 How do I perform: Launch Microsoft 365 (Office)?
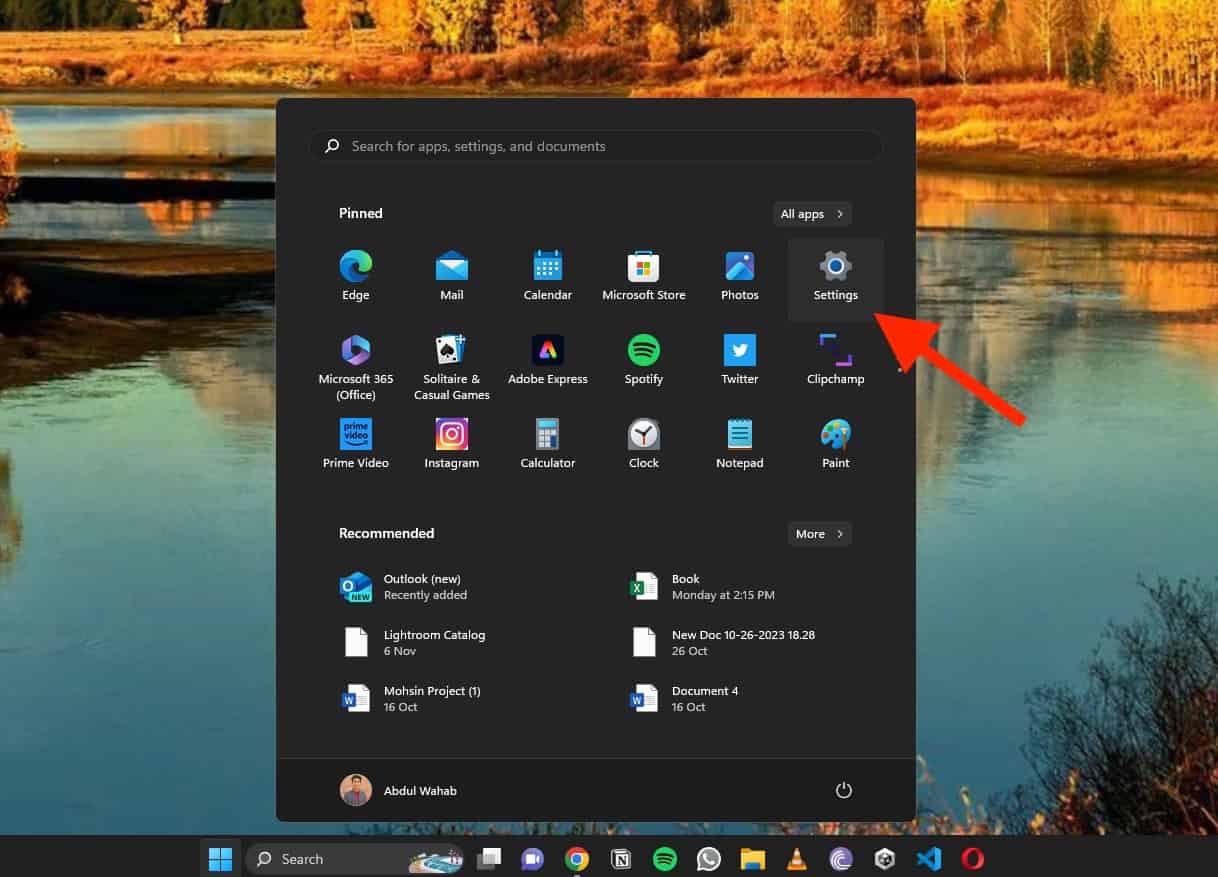(x=355, y=367)
